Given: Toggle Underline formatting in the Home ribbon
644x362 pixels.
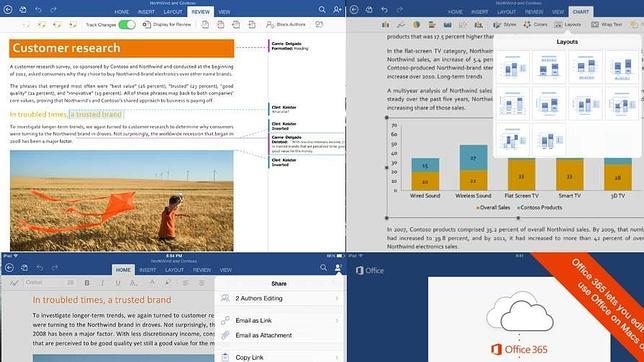Looking at the screenshot, I should tap(118, 283).
